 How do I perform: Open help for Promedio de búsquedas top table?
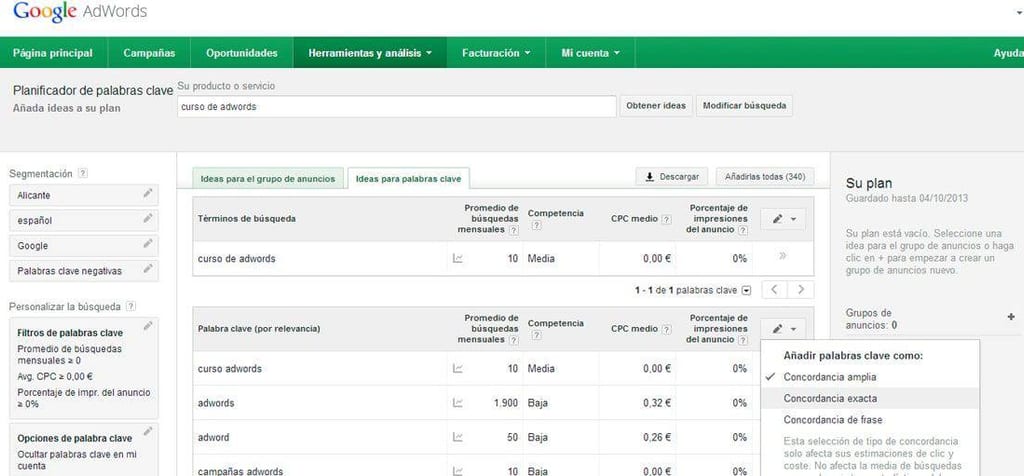click(514, 230)
